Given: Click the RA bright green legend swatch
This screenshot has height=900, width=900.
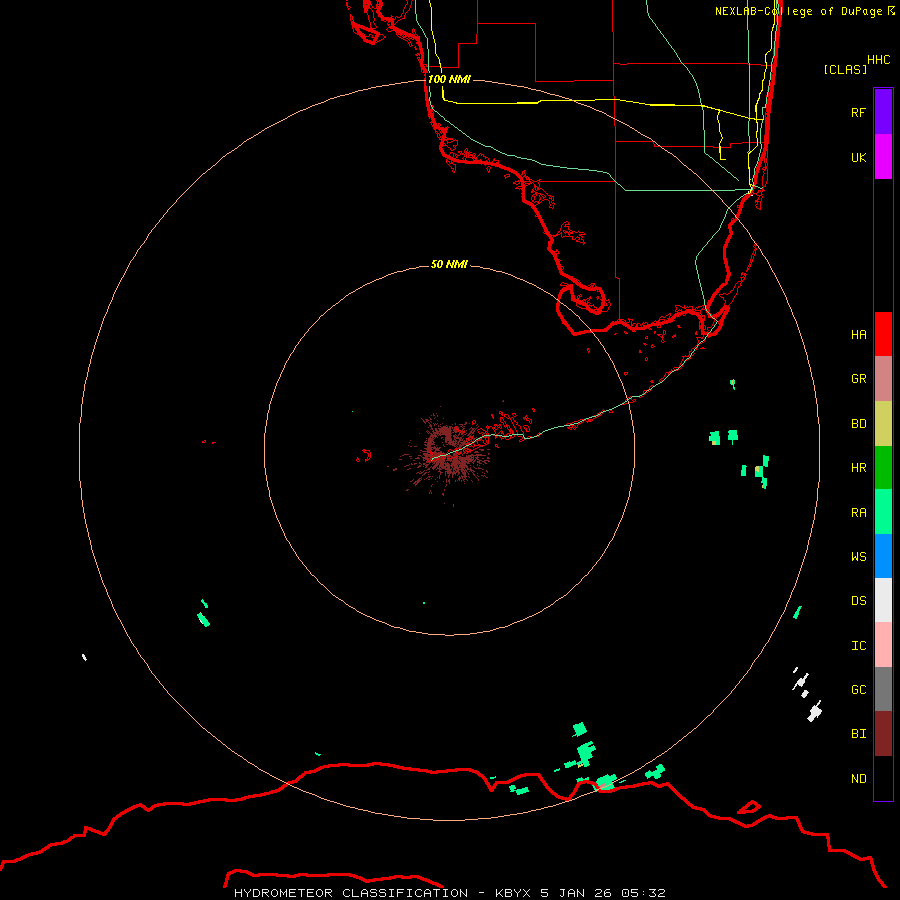Looking at the screenshot, I should coord(883,512).
